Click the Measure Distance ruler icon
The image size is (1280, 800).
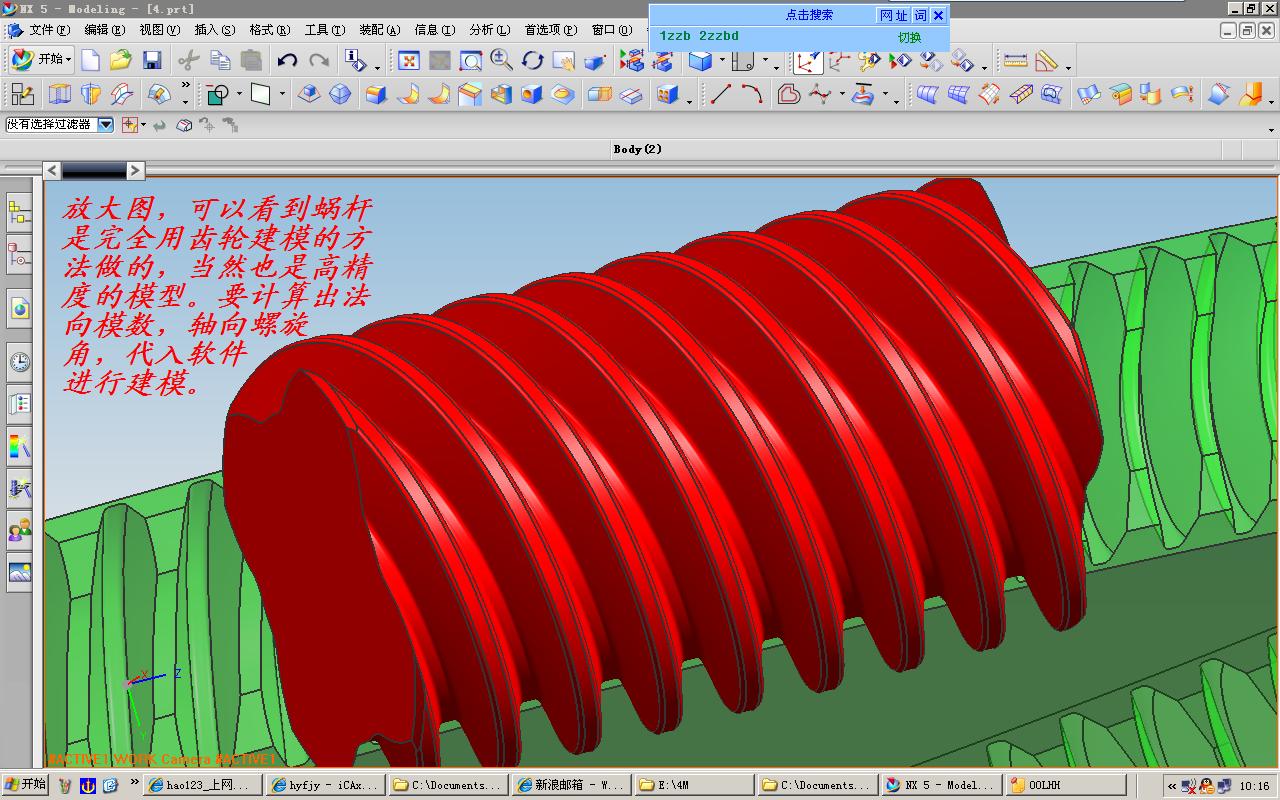tap(1015, 61)
